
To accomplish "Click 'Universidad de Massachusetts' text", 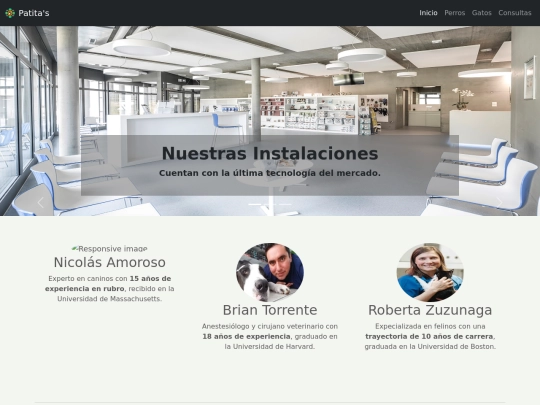I will point(109,299).
